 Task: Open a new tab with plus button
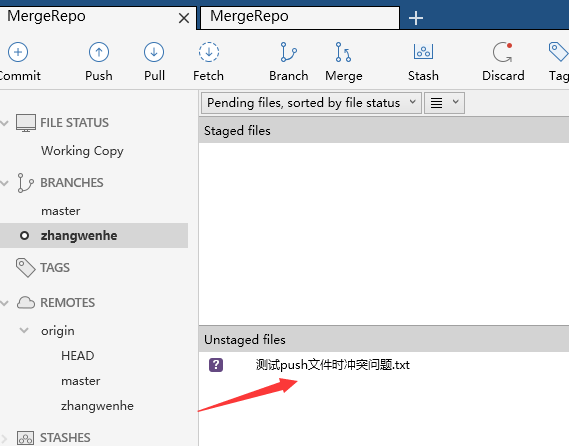tap(416, 18)
